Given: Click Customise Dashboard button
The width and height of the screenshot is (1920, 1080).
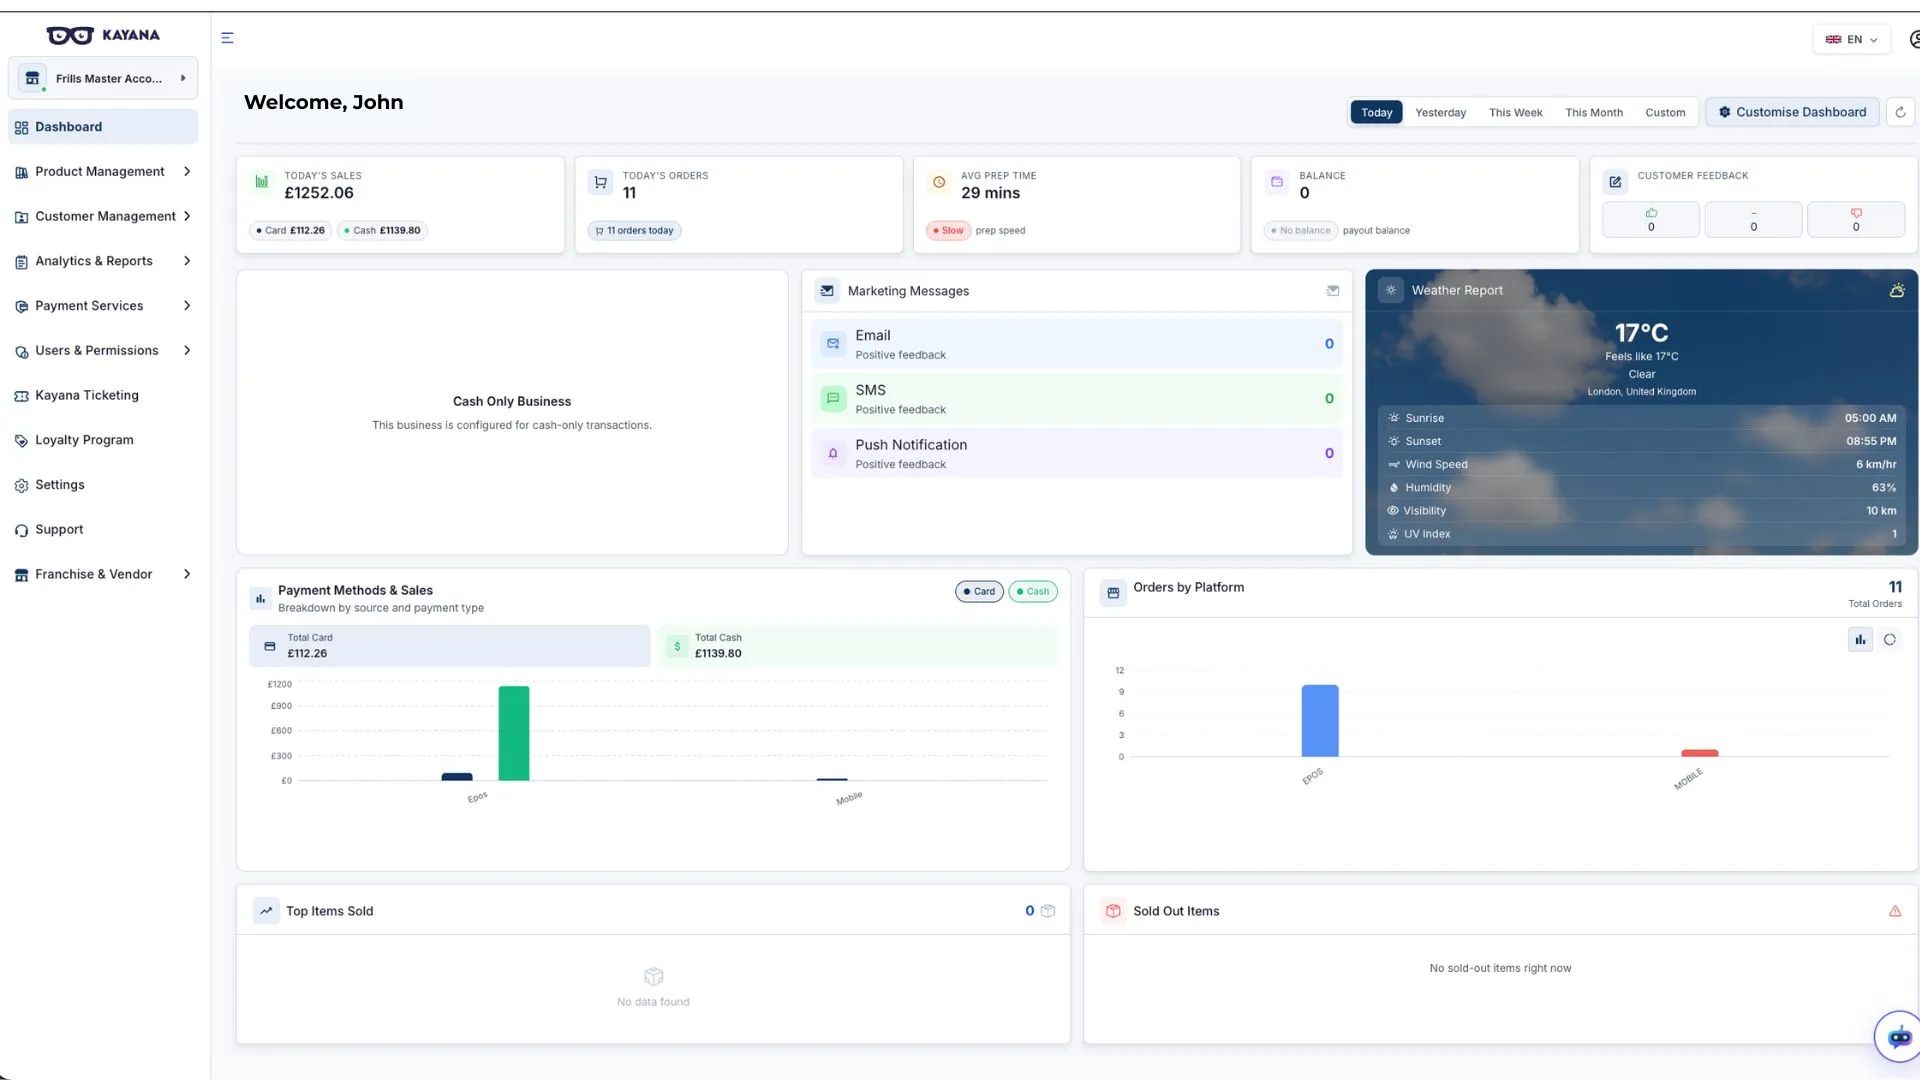Looking at the screenshot, I should tap(1792, 112).
